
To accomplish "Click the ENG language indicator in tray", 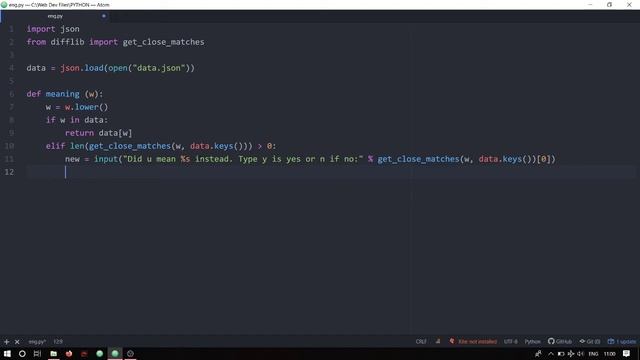I will (x=593, y=353).
